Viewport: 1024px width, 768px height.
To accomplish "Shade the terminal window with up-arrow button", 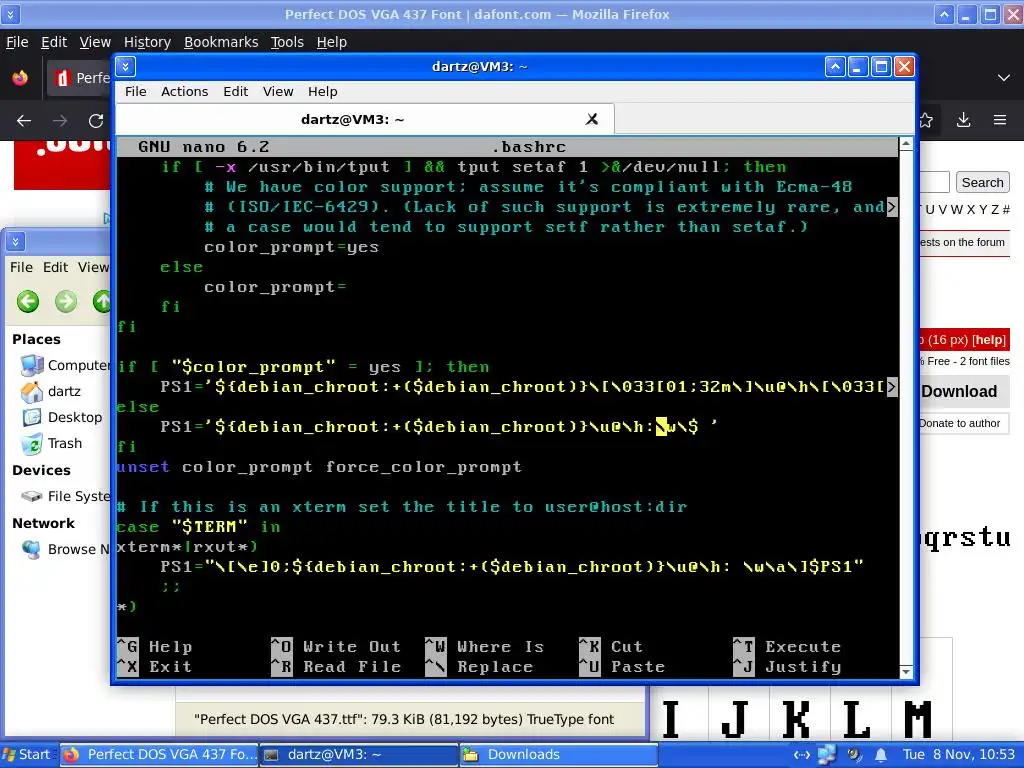I will click(x=835, y=67).
